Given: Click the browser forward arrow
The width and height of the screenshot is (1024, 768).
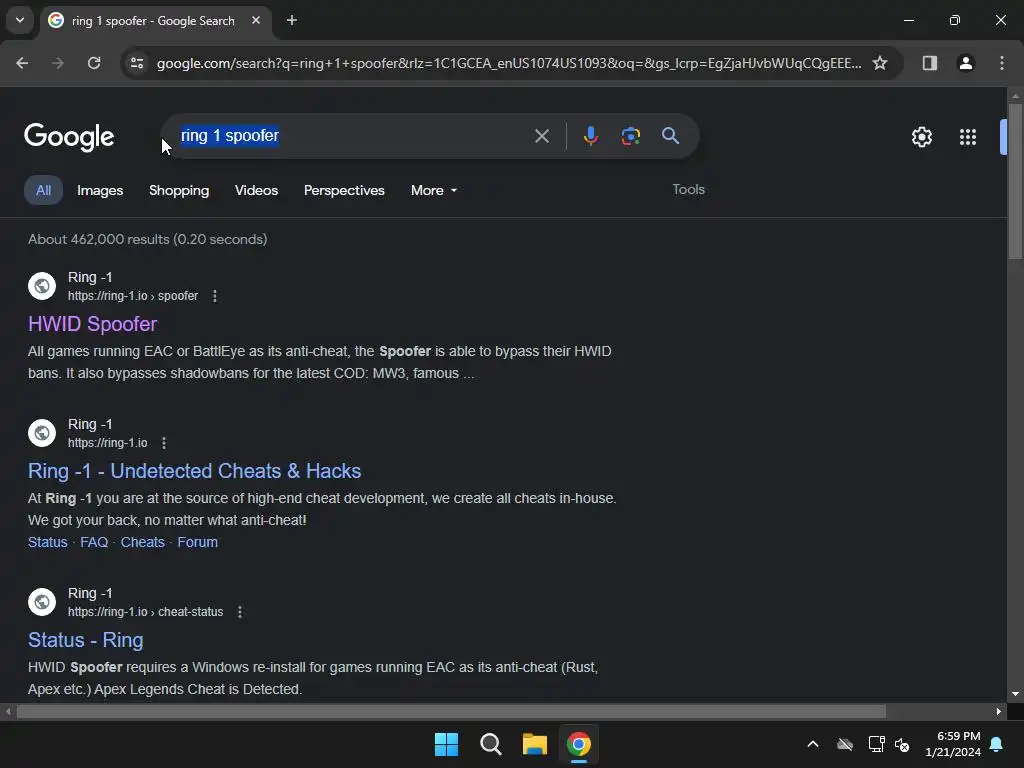Looking at the screenshot, I should click(x=57, y=63).
